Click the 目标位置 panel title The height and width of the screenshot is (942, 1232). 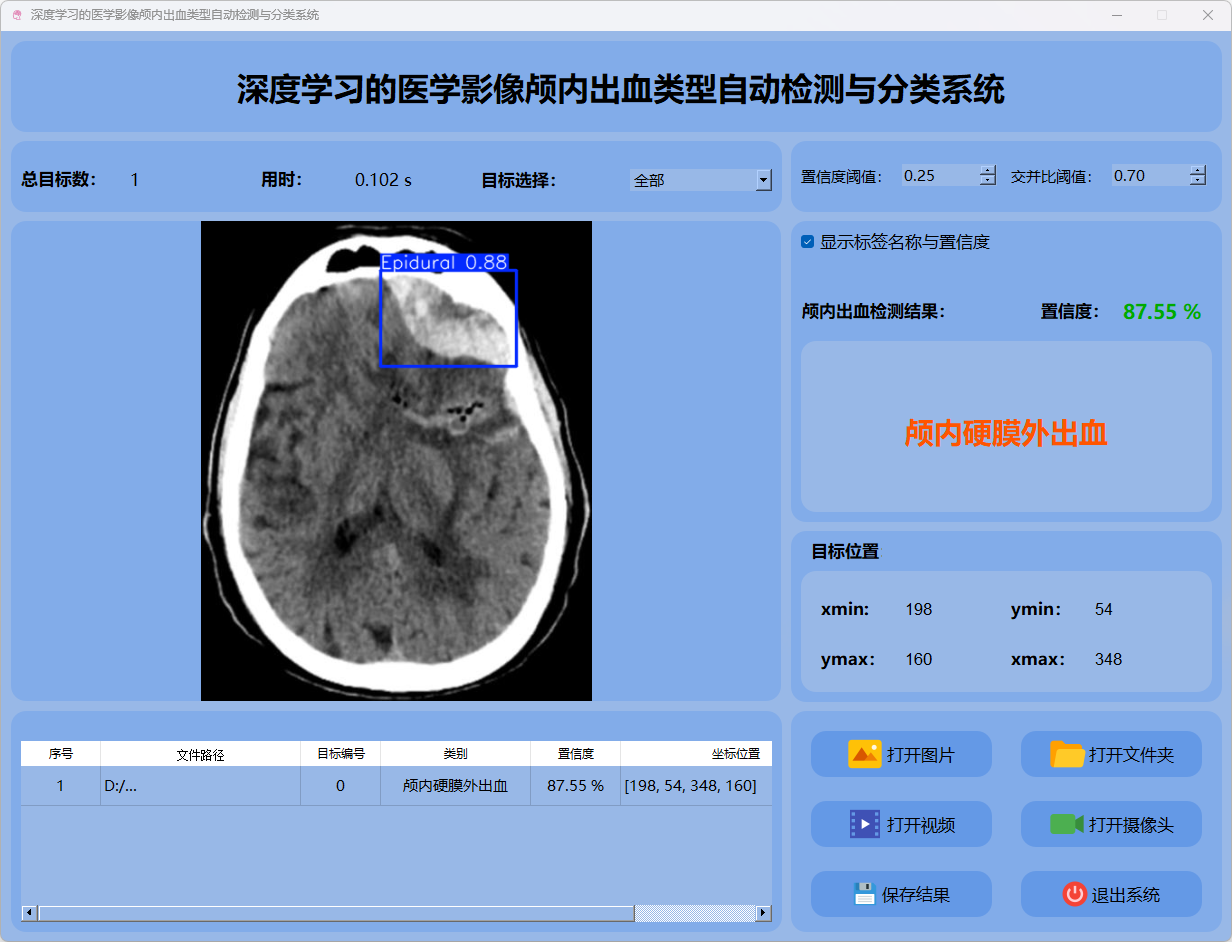pyautogui.click(x=845, y=551)
